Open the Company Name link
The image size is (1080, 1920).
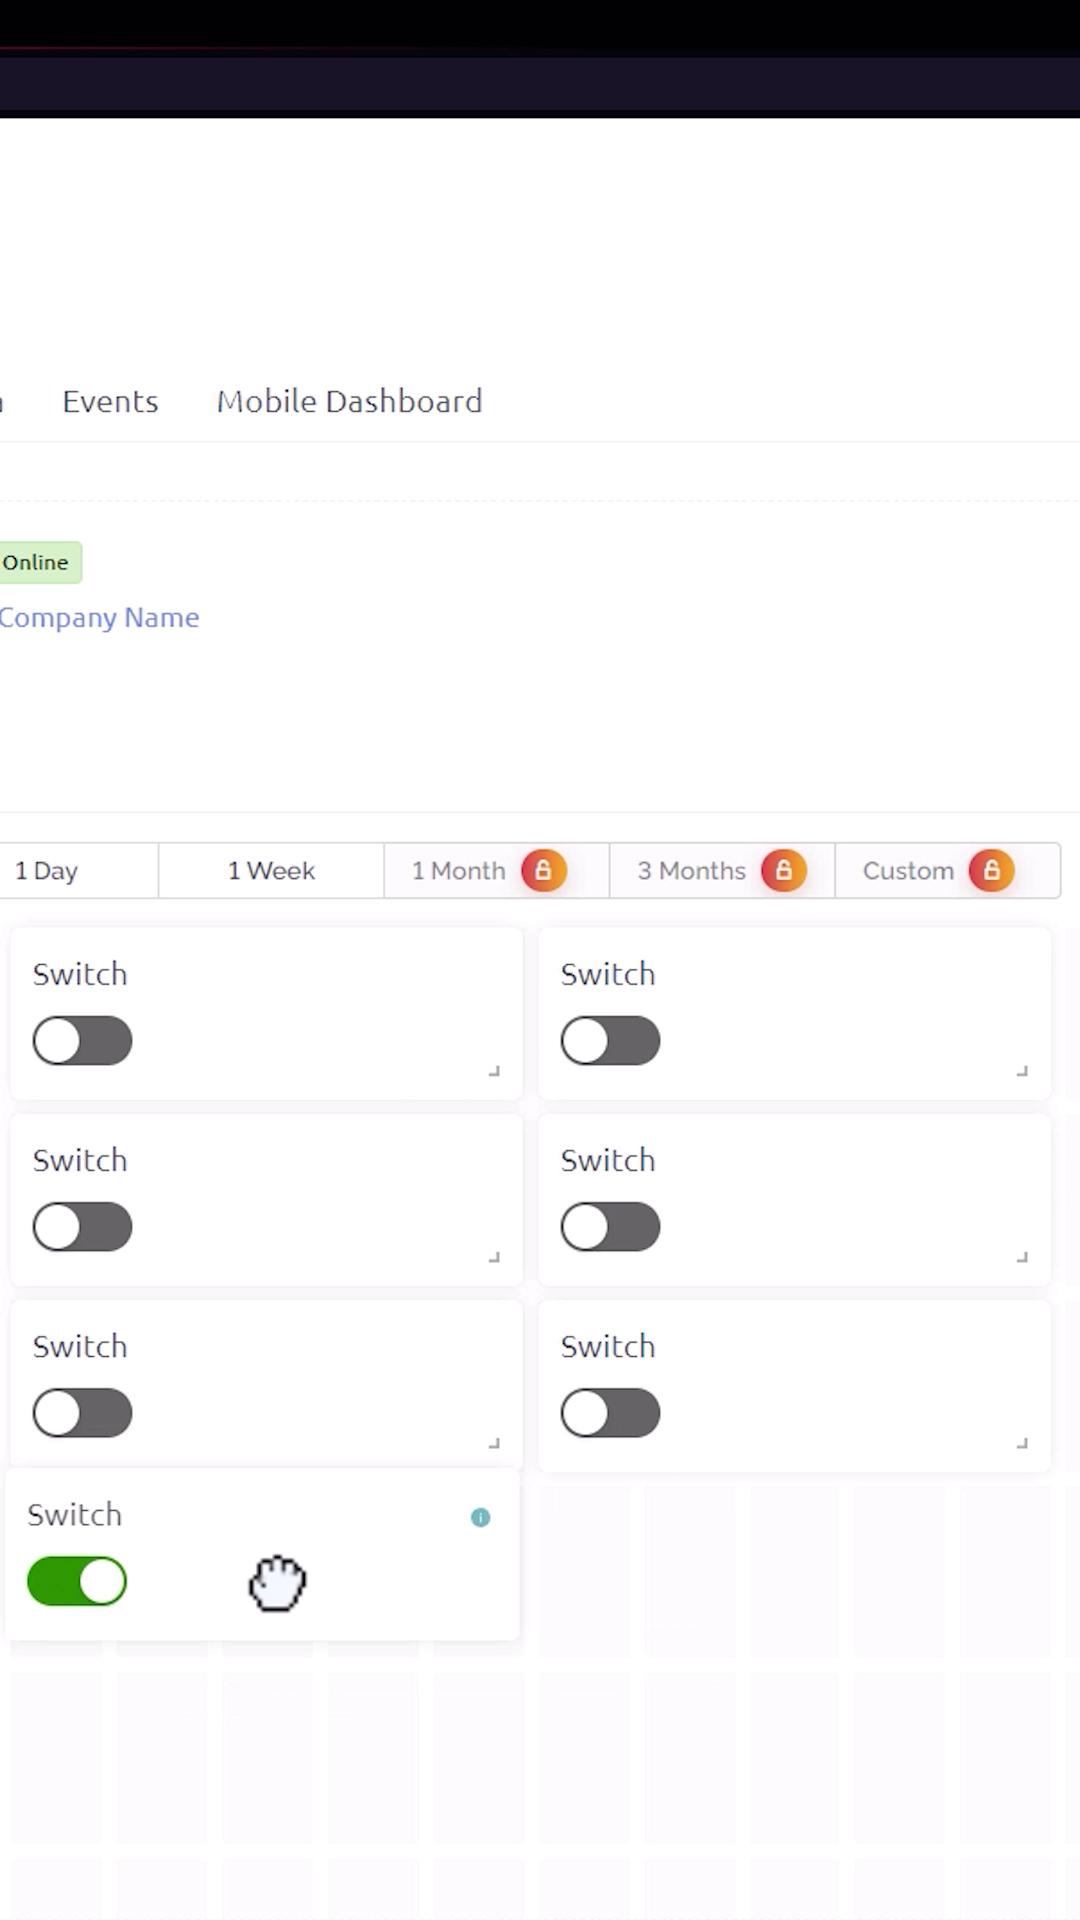click(99, 618)
